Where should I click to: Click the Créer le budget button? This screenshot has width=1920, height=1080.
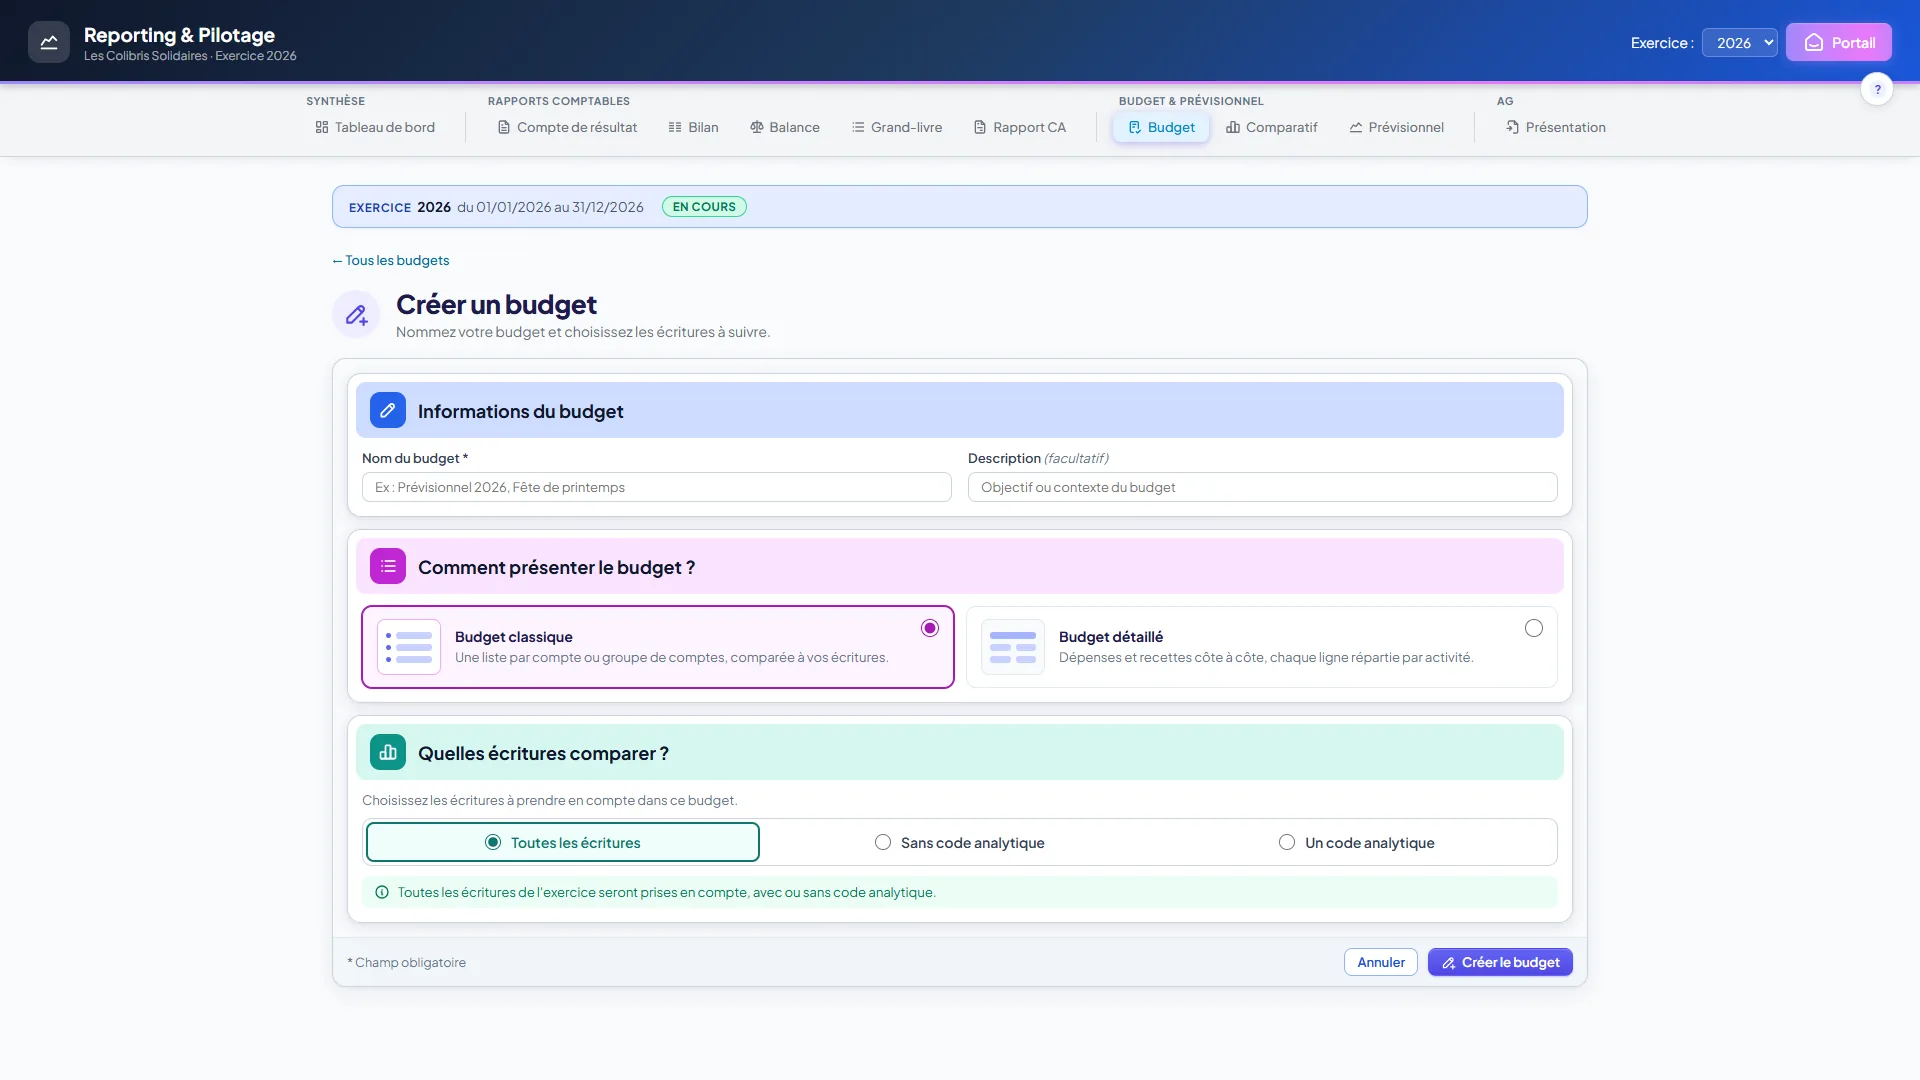[x=1500, y=962]
